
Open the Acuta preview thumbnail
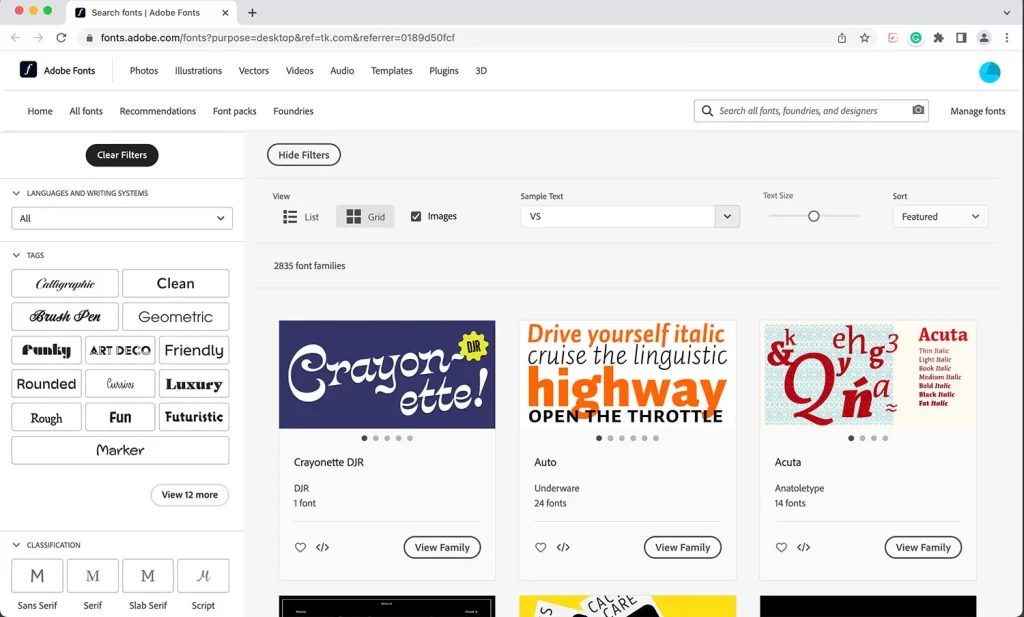tap(868, 375)
